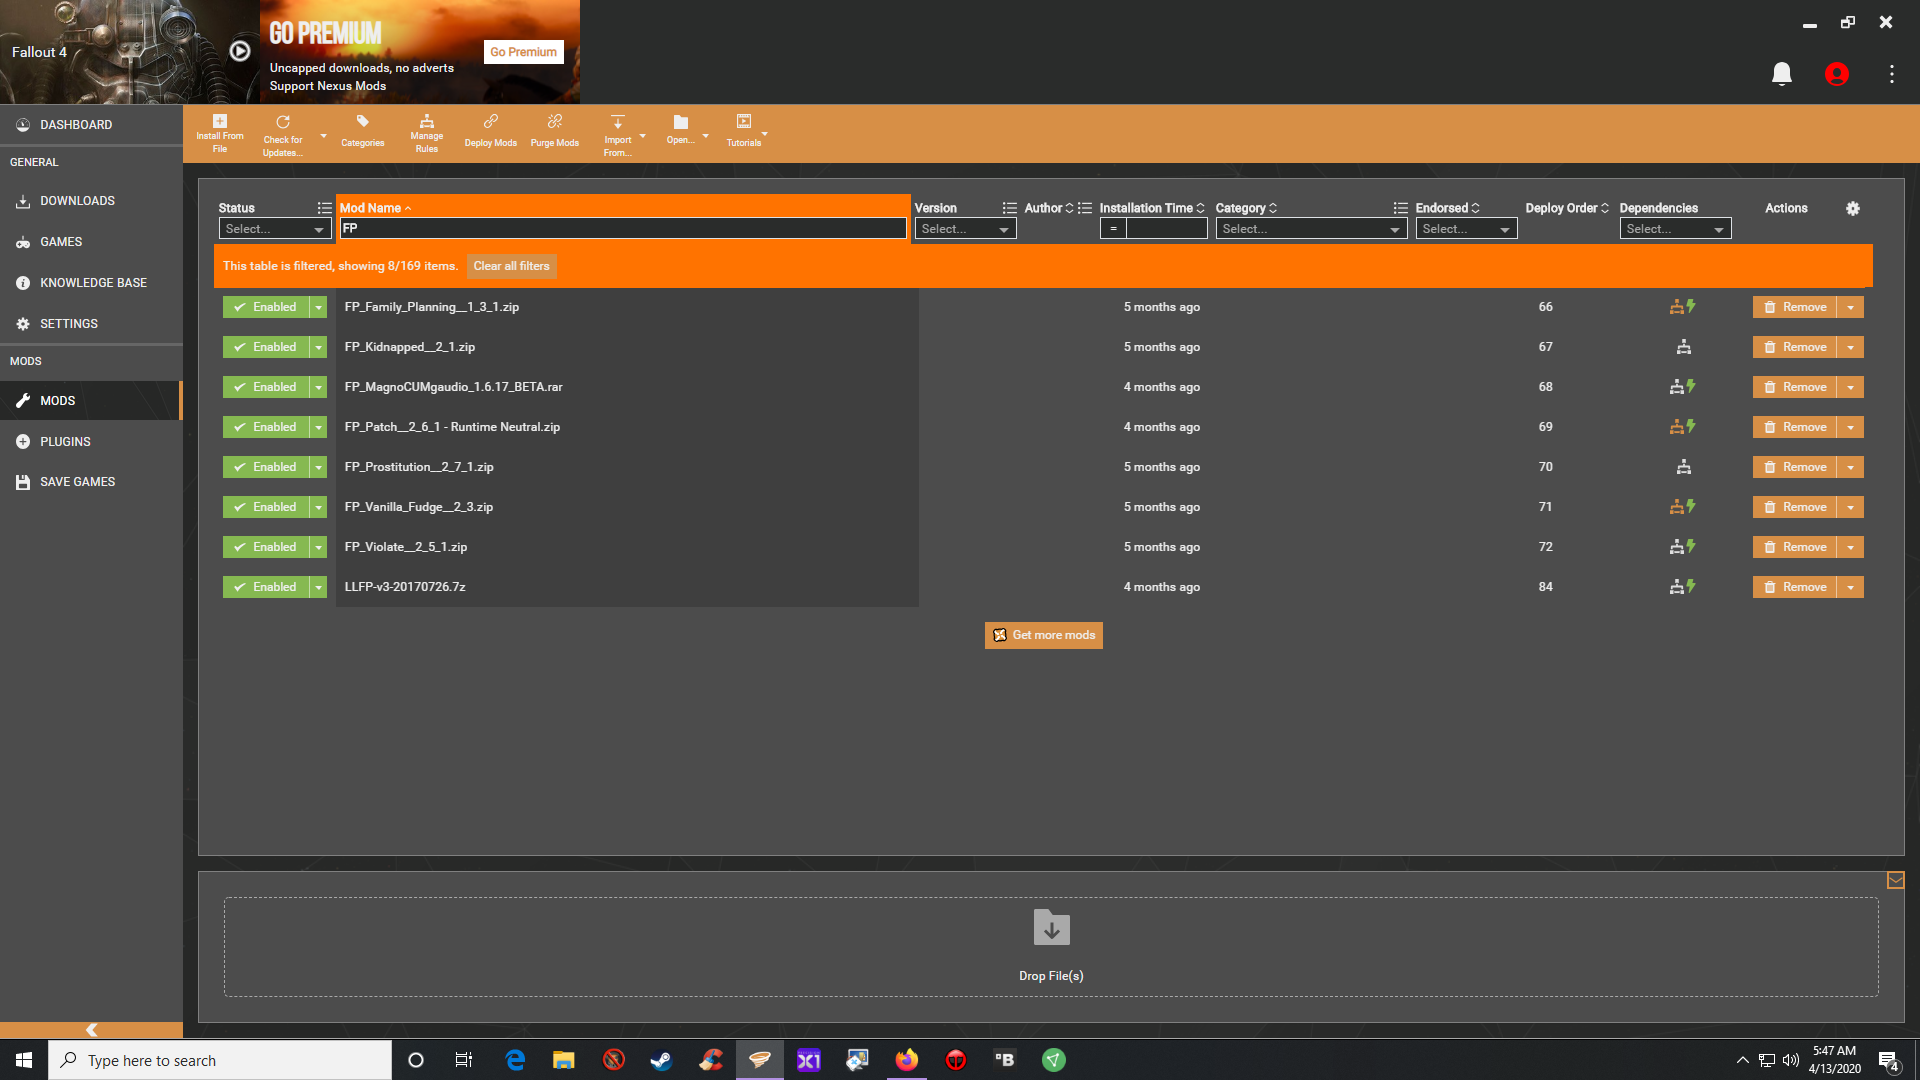
Task: Open Steam from taskbar
Action: point(661,1060)
